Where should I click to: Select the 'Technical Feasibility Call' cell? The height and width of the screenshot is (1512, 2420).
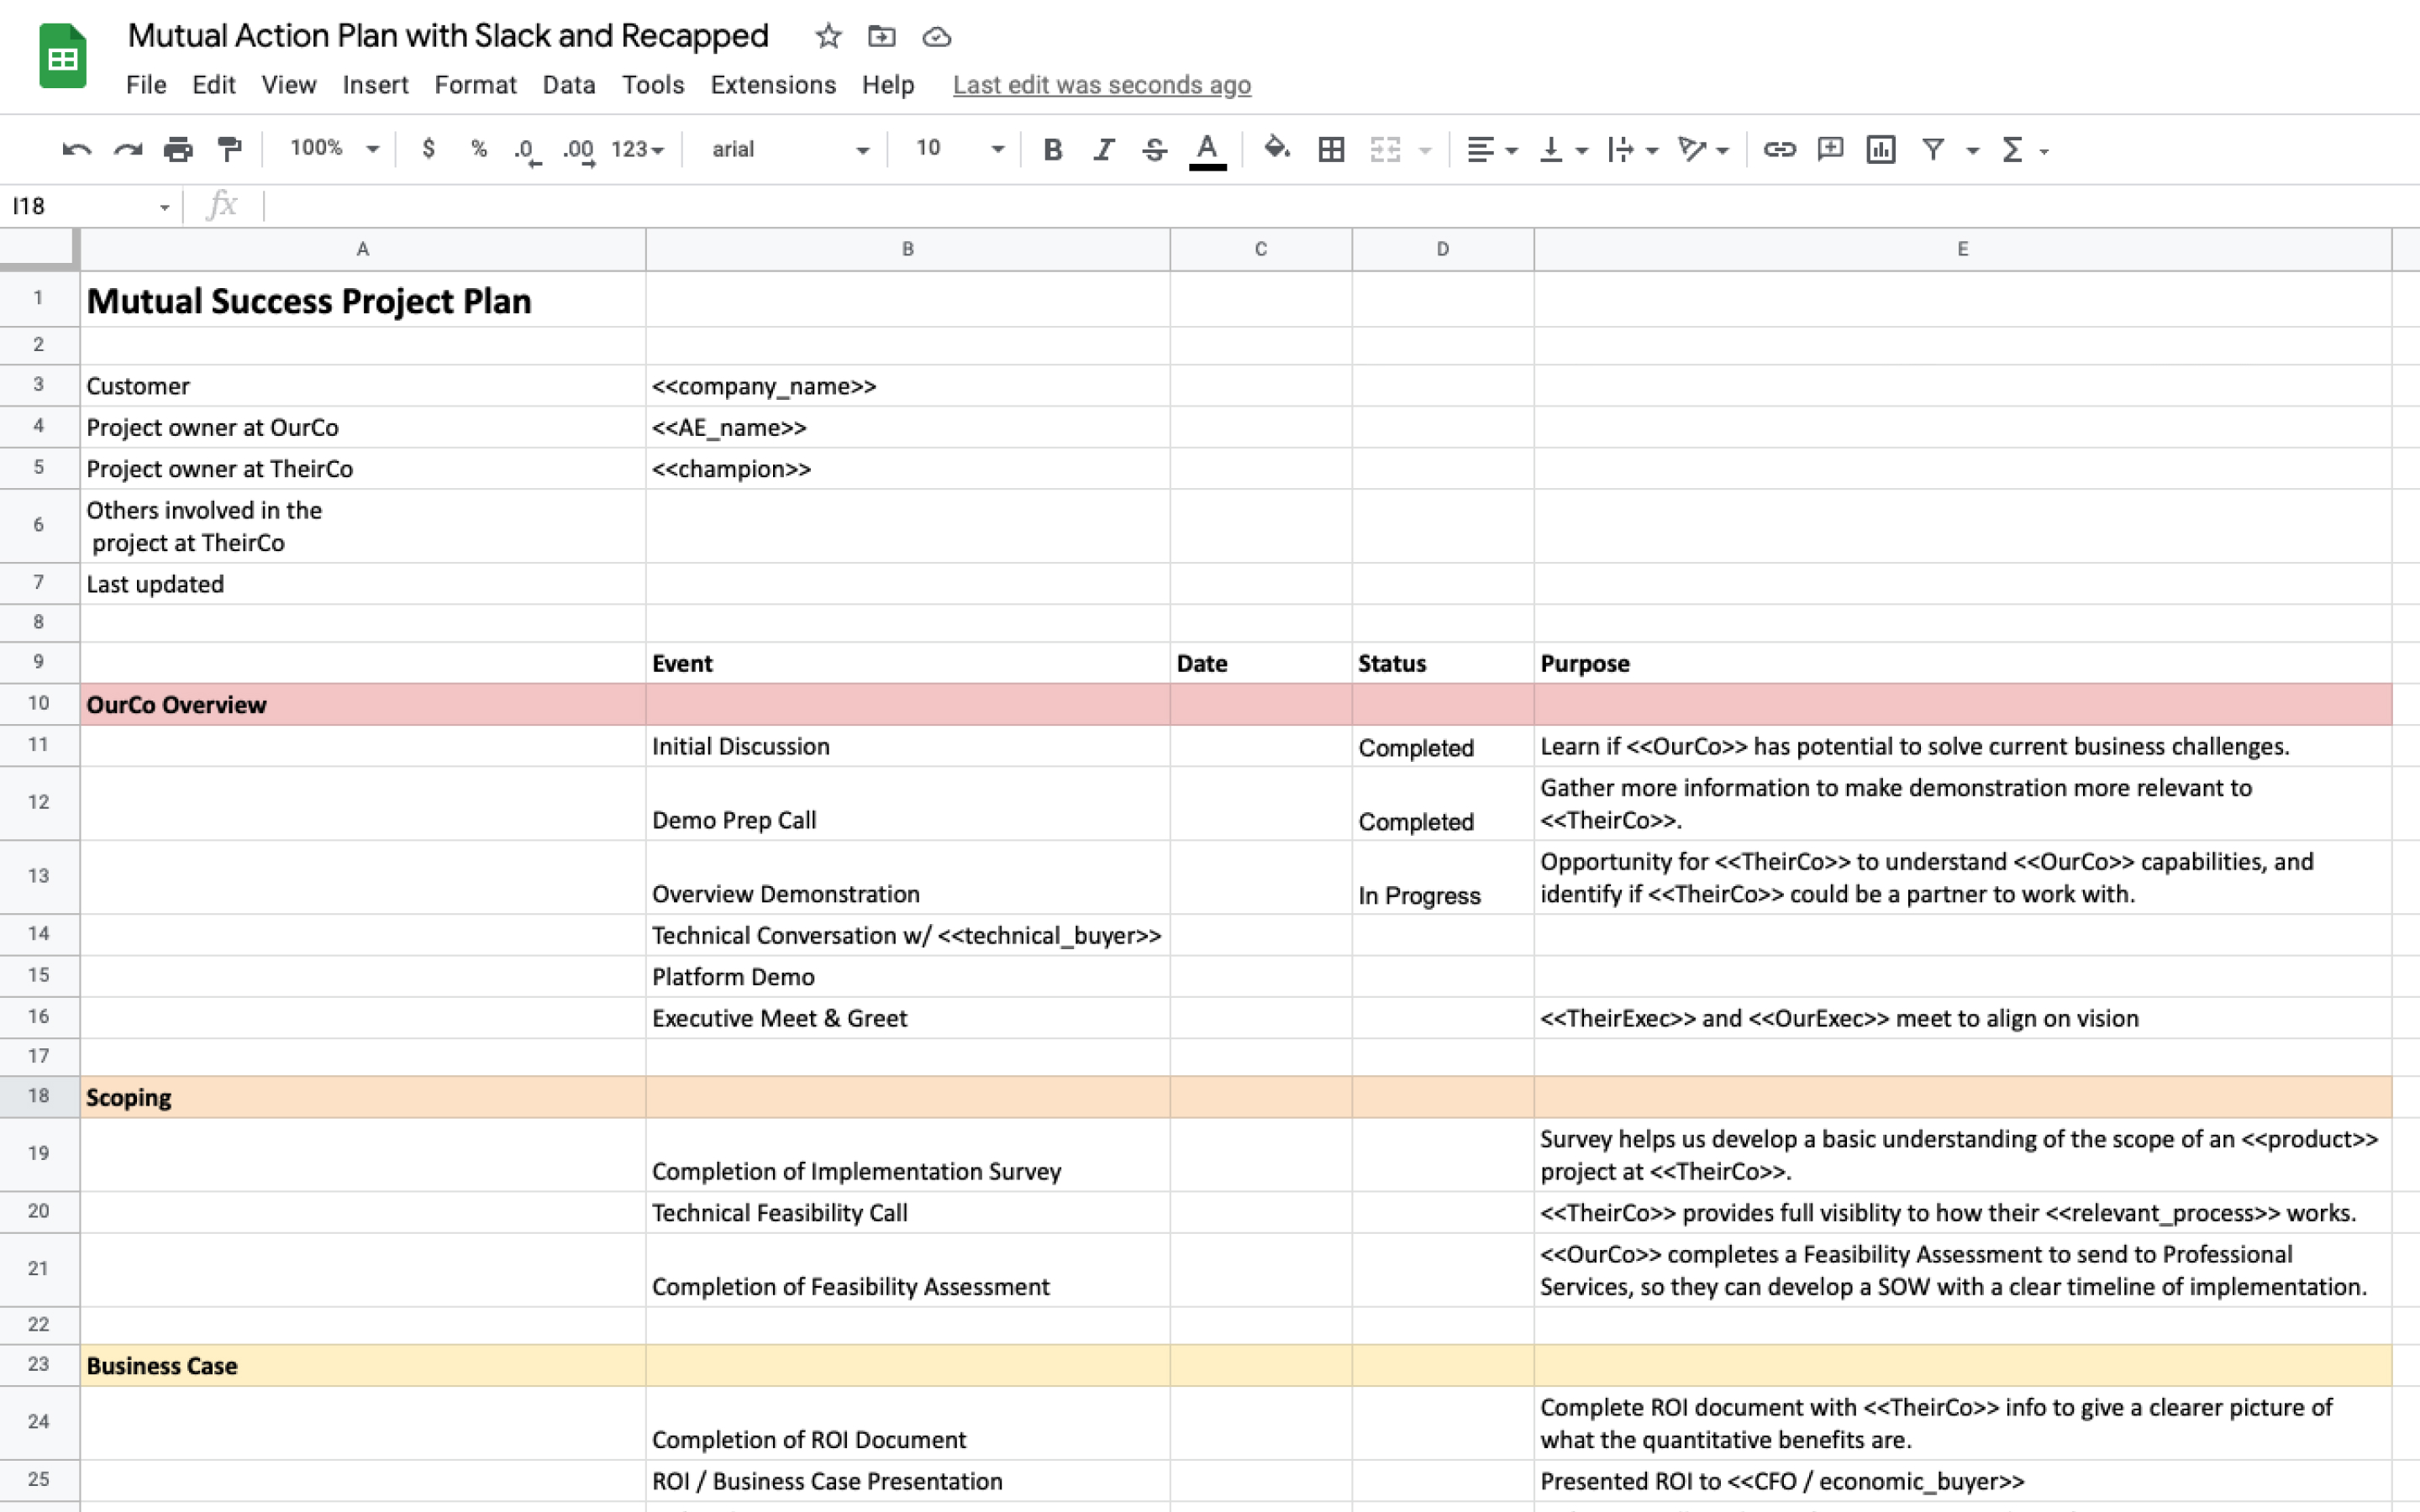pos(907,1212)
